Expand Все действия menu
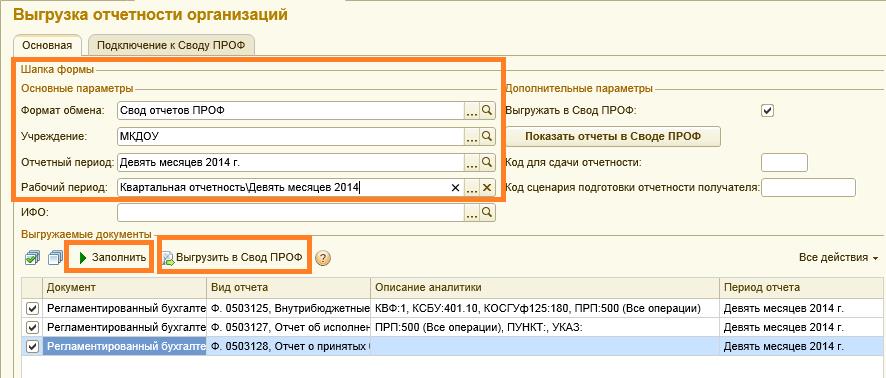Image resolution: width=886 pixels, height=378 pixels. pos(838,258)
